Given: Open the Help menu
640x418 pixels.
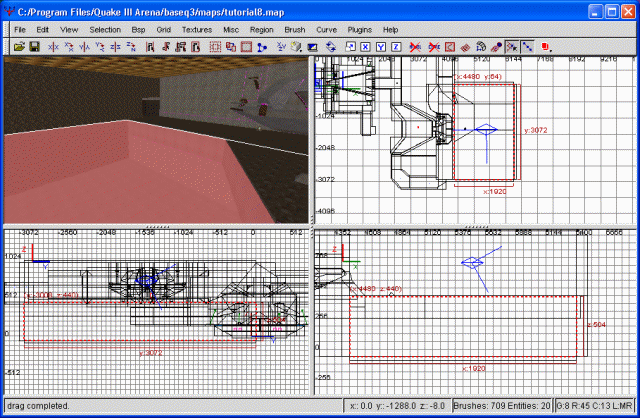Looking at the screenshot, I should point(390,30).
